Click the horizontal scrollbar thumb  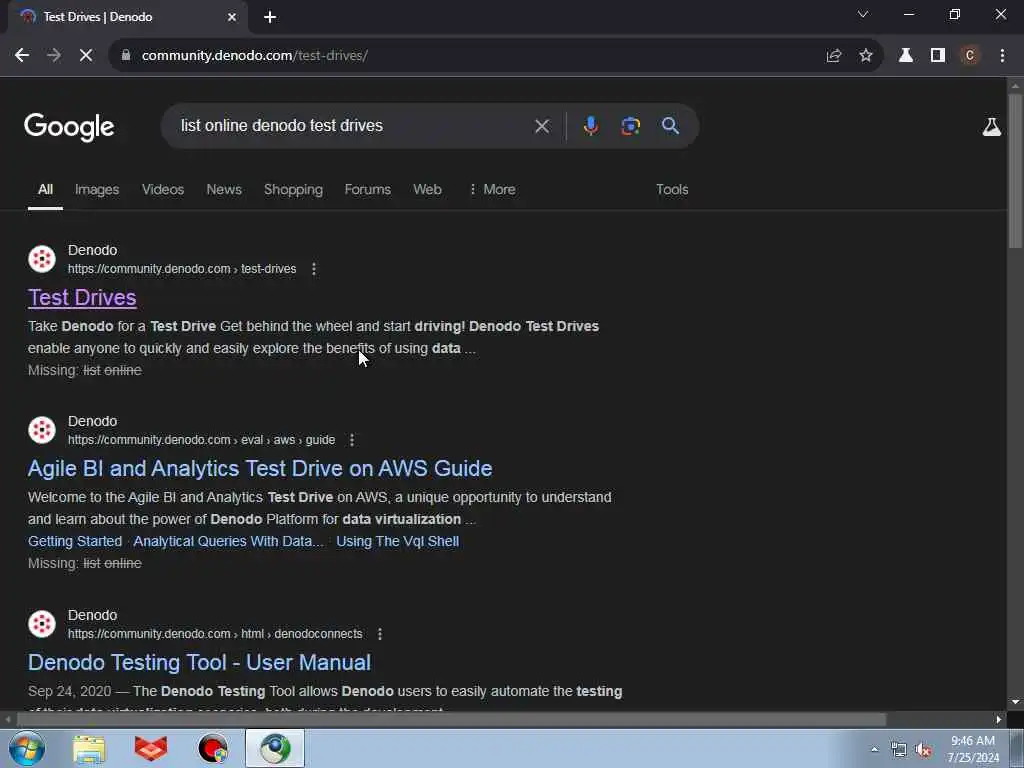(x=451, y=720)
